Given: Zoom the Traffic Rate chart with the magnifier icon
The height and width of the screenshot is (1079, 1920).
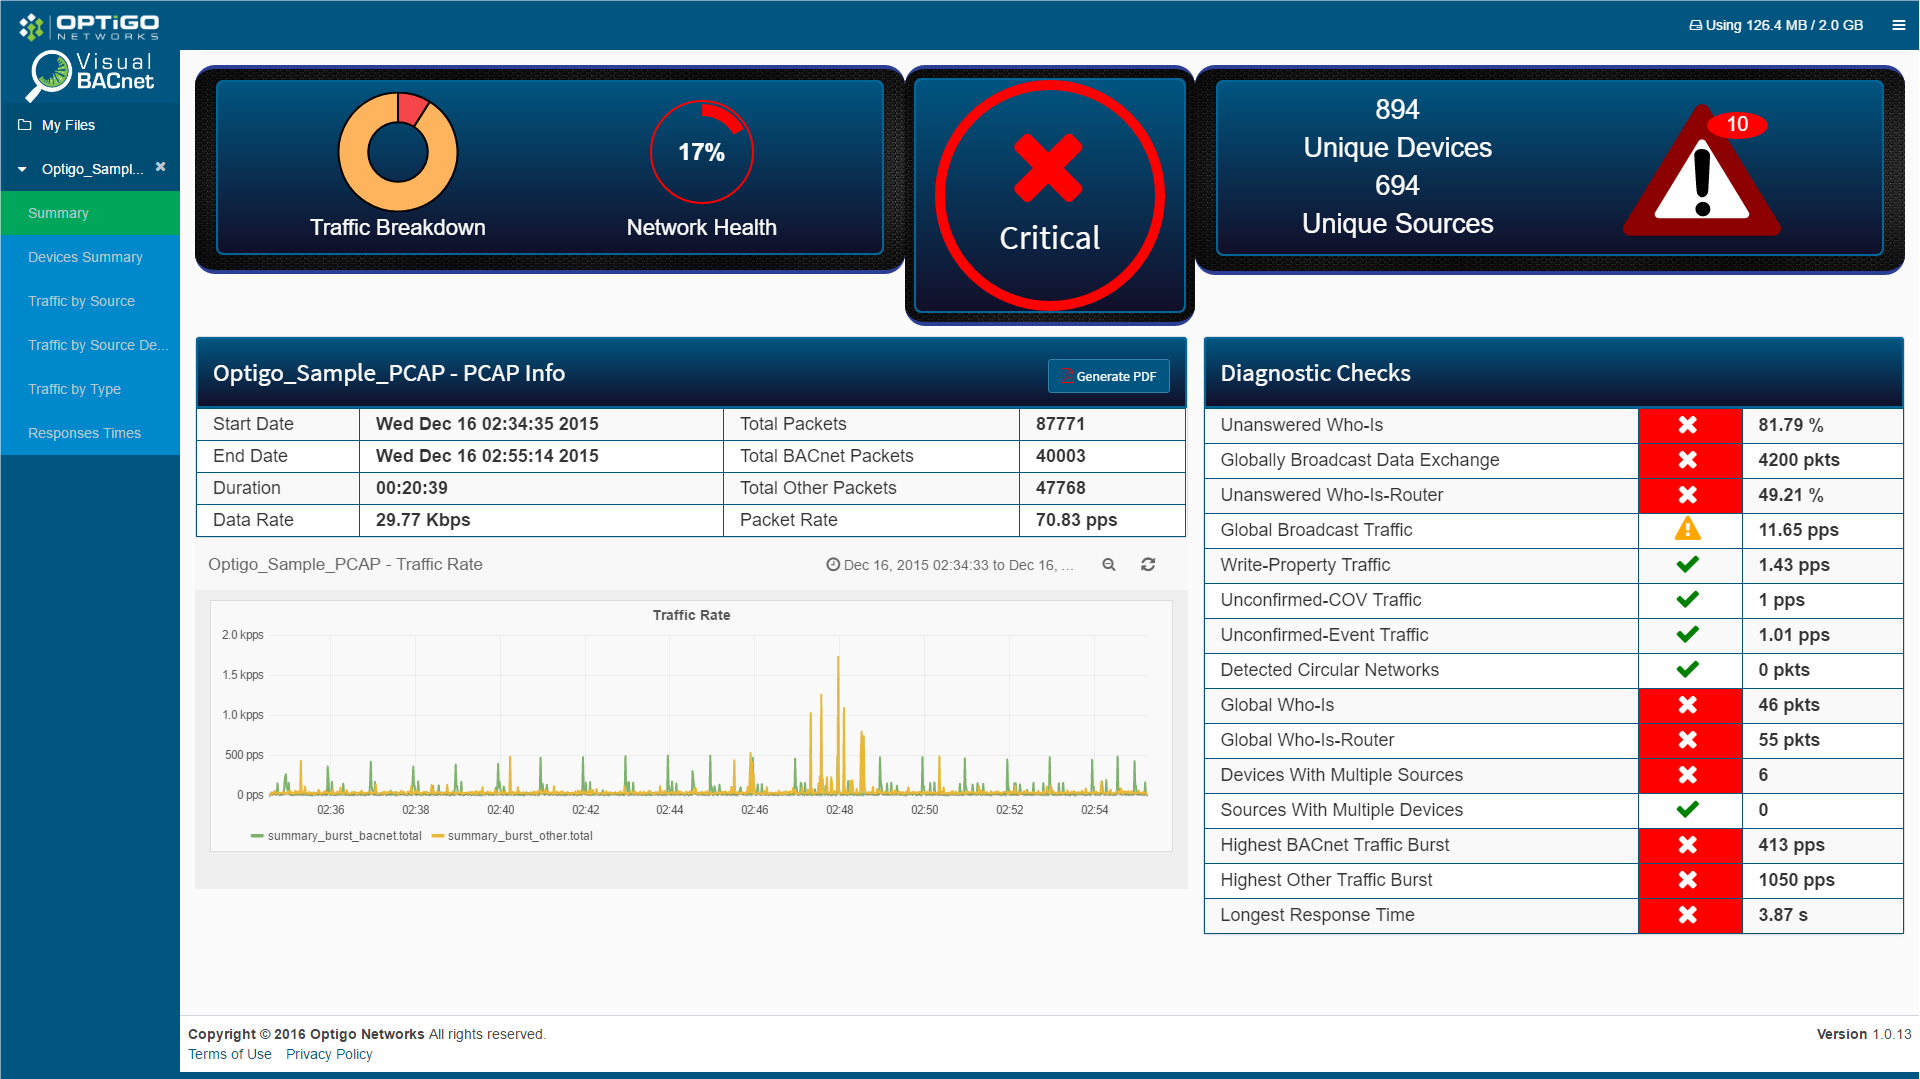Looking at the screenshot, I should 1109,565.
